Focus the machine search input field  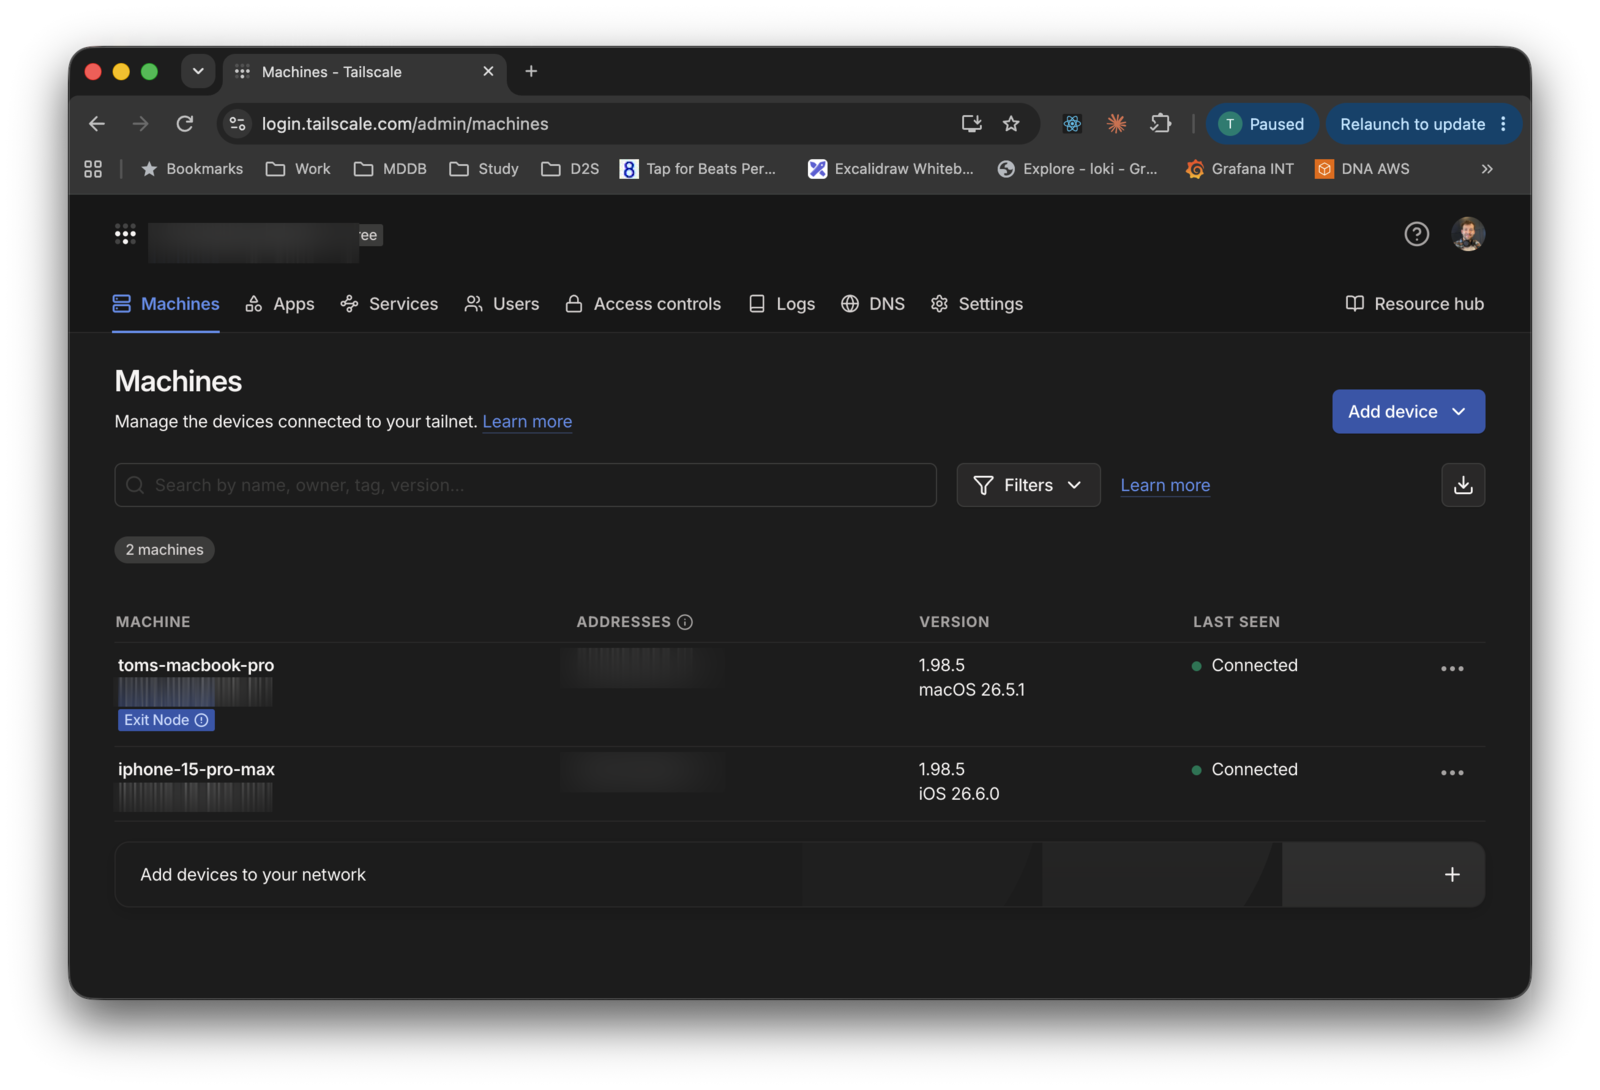point(525,485)
